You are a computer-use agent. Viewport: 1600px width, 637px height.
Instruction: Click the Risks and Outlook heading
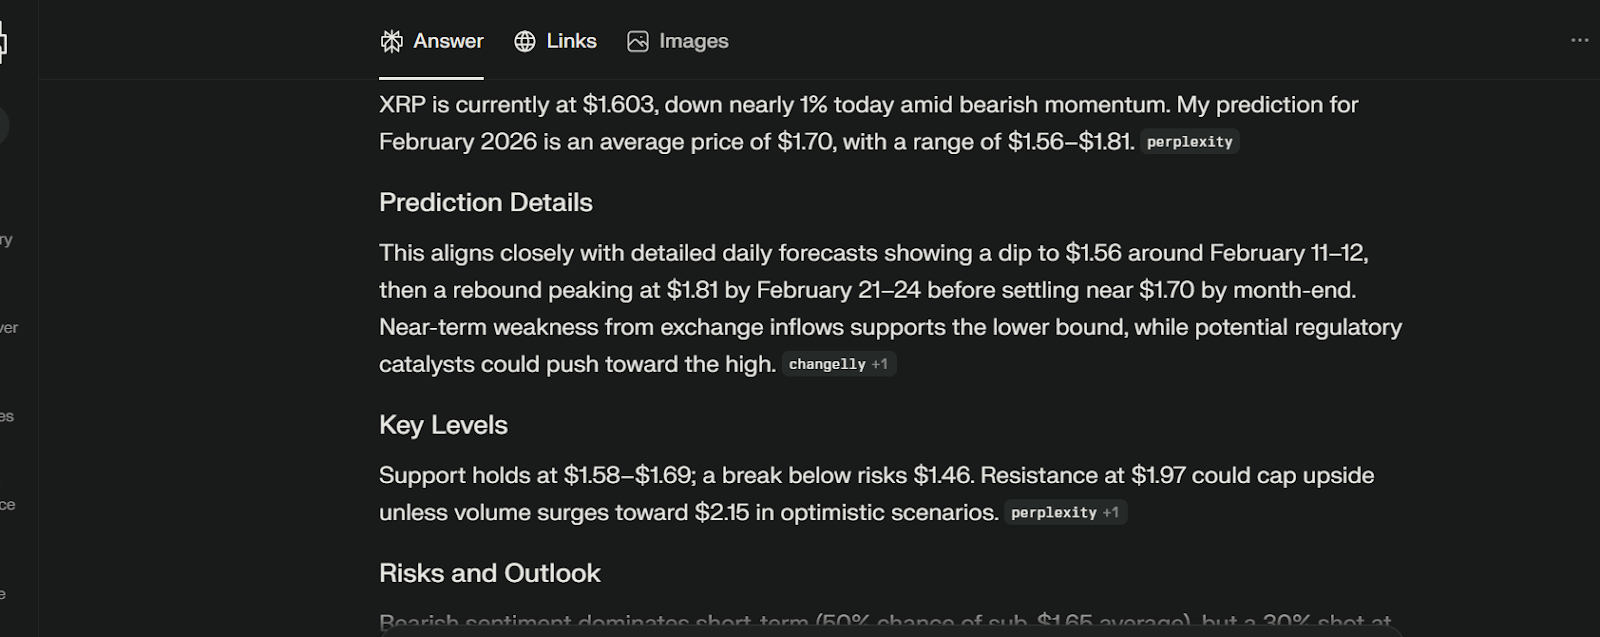[490, 573]
